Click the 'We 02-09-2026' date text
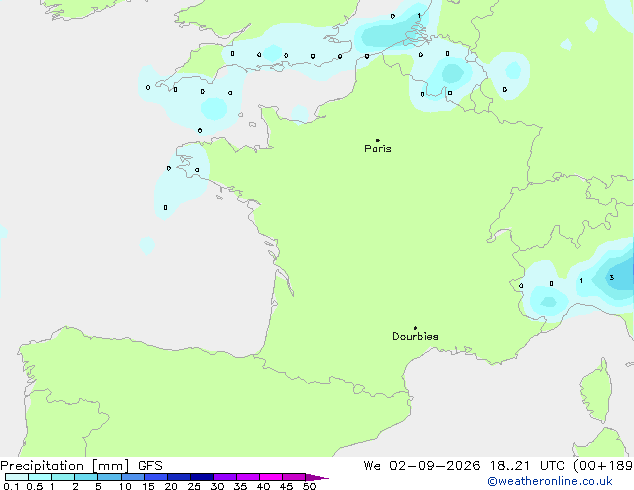The width and height of the screenshot is (634, 490). coord(422,466)
